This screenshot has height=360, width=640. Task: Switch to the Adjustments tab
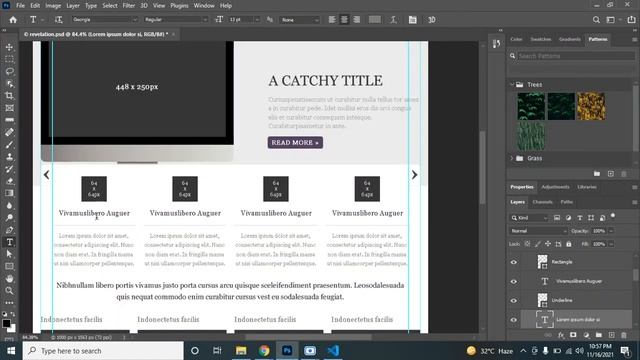[x=555, y=187]
